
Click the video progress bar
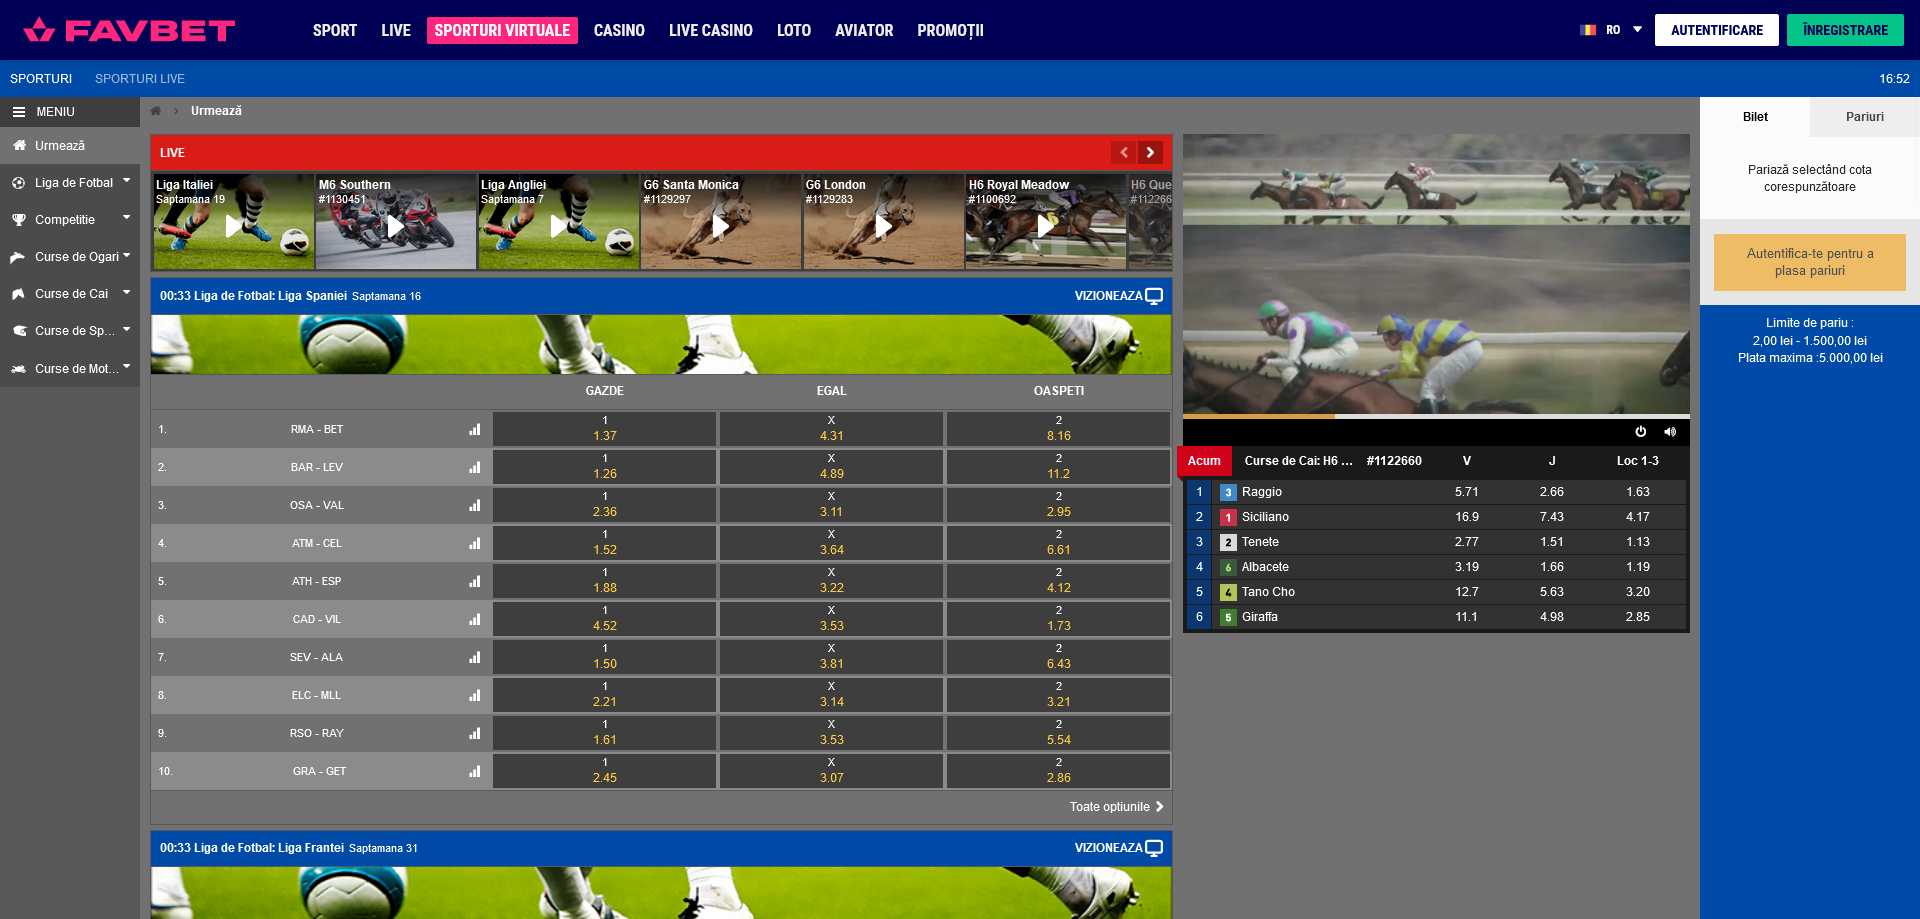(1436, 416)
